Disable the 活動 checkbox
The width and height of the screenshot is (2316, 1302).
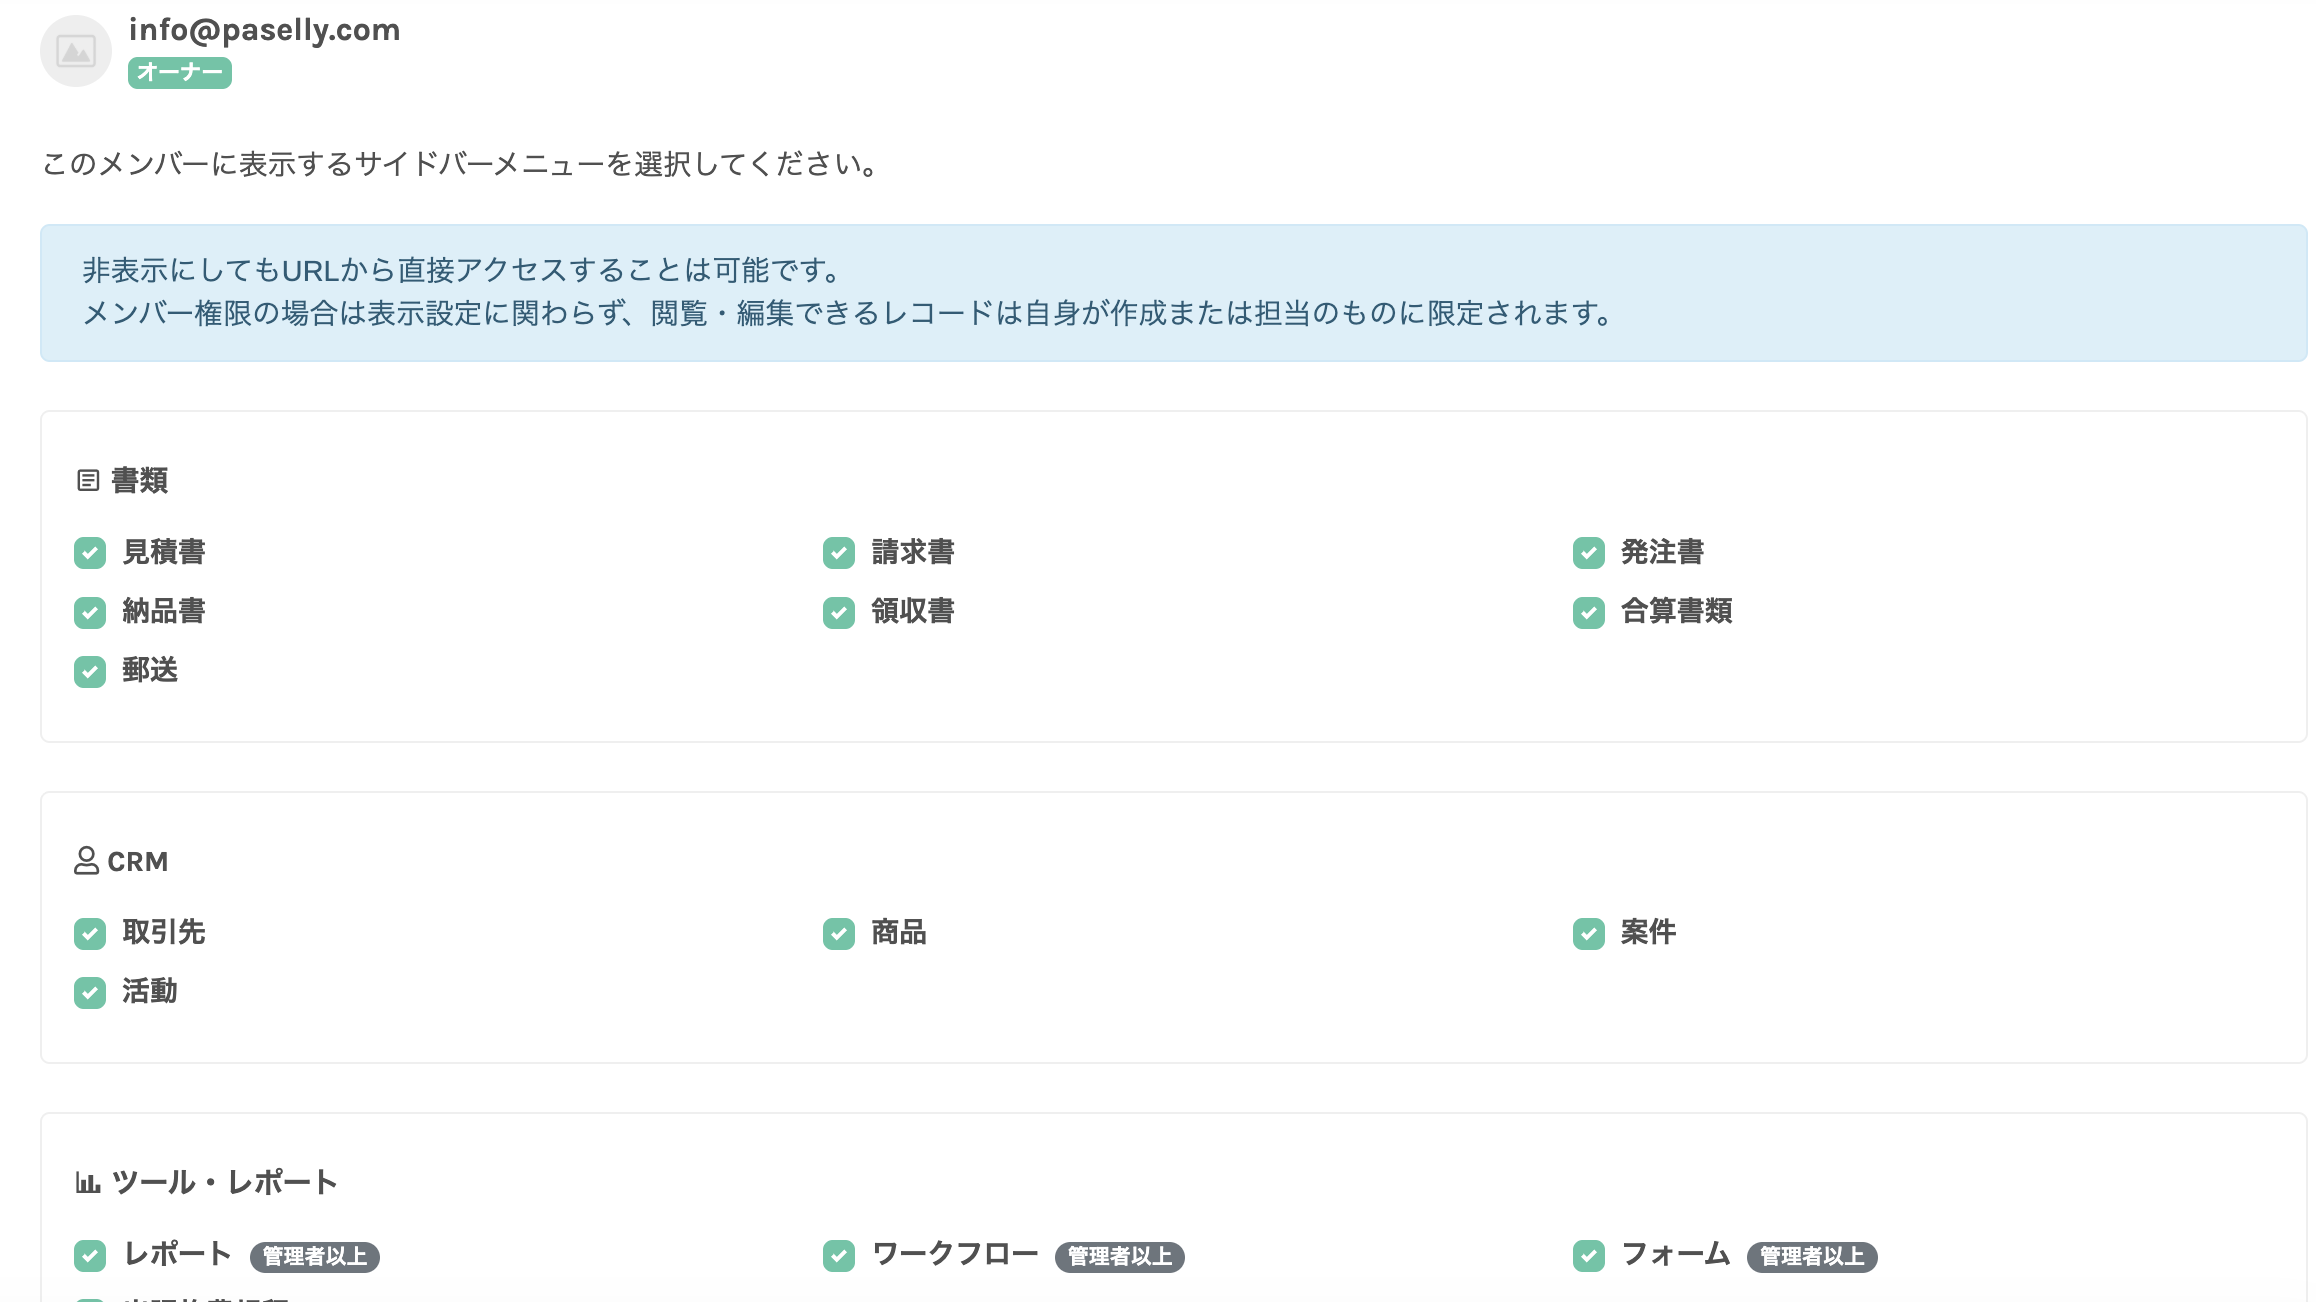[90, 993]
